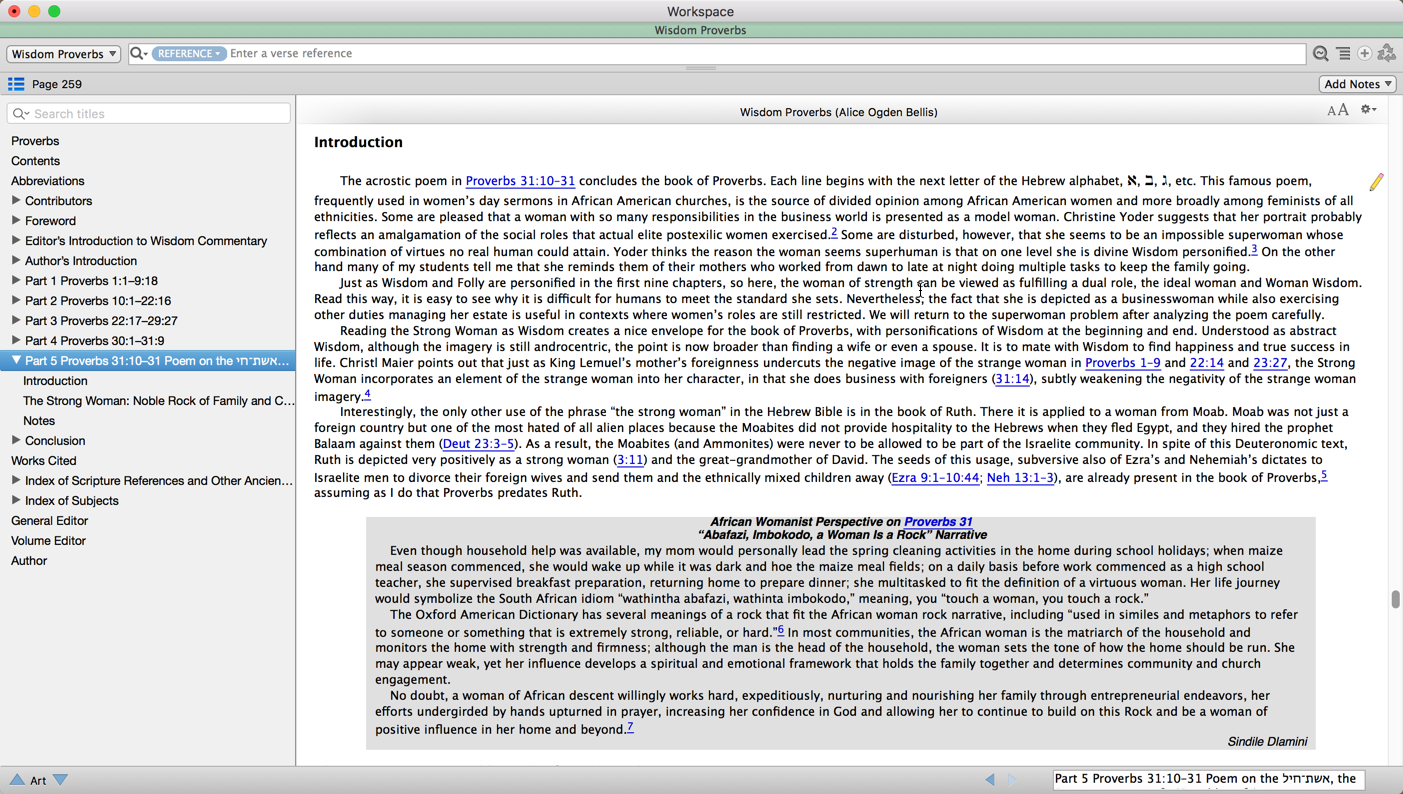The height and width of the screenshot is (794, 1403).
Task: Open the REFERENCE search type dropdown
Action: point(189,54)
